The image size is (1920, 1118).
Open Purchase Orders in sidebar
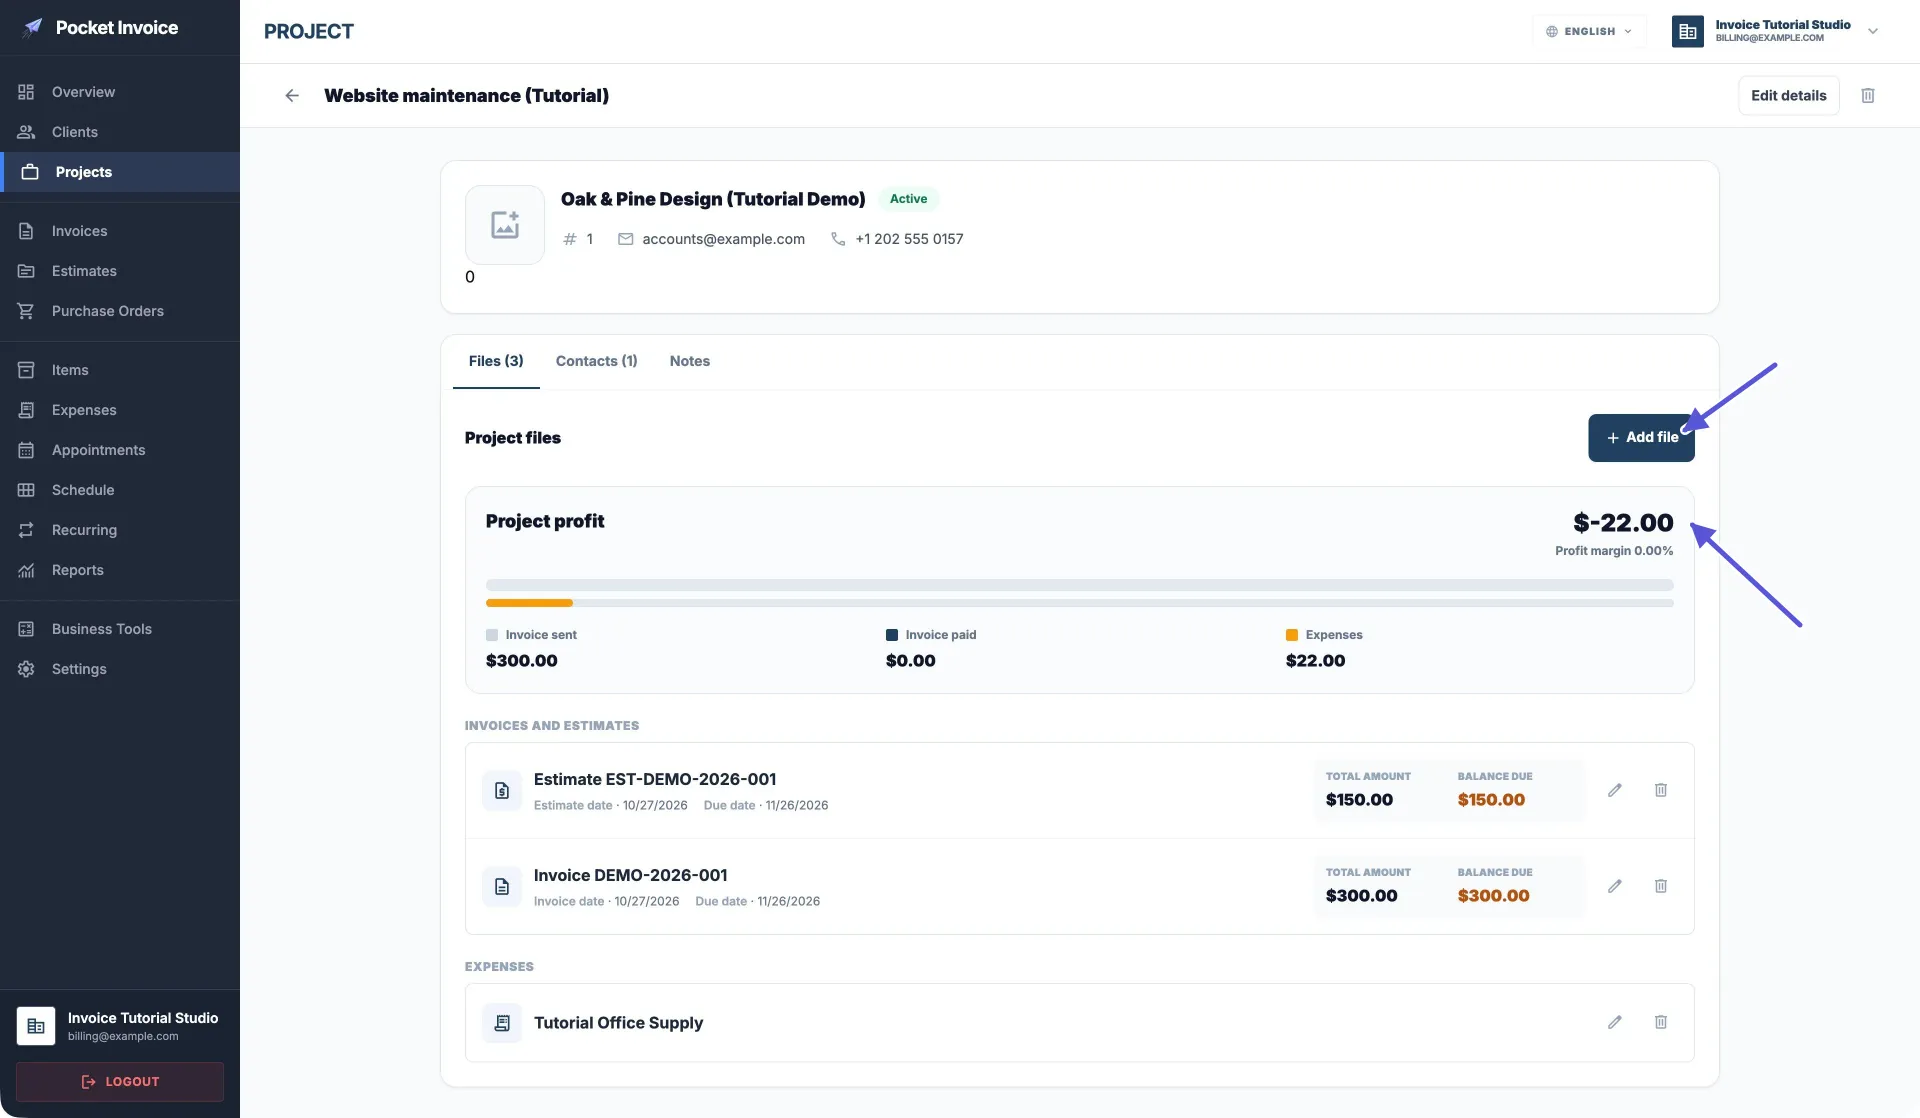120,311
